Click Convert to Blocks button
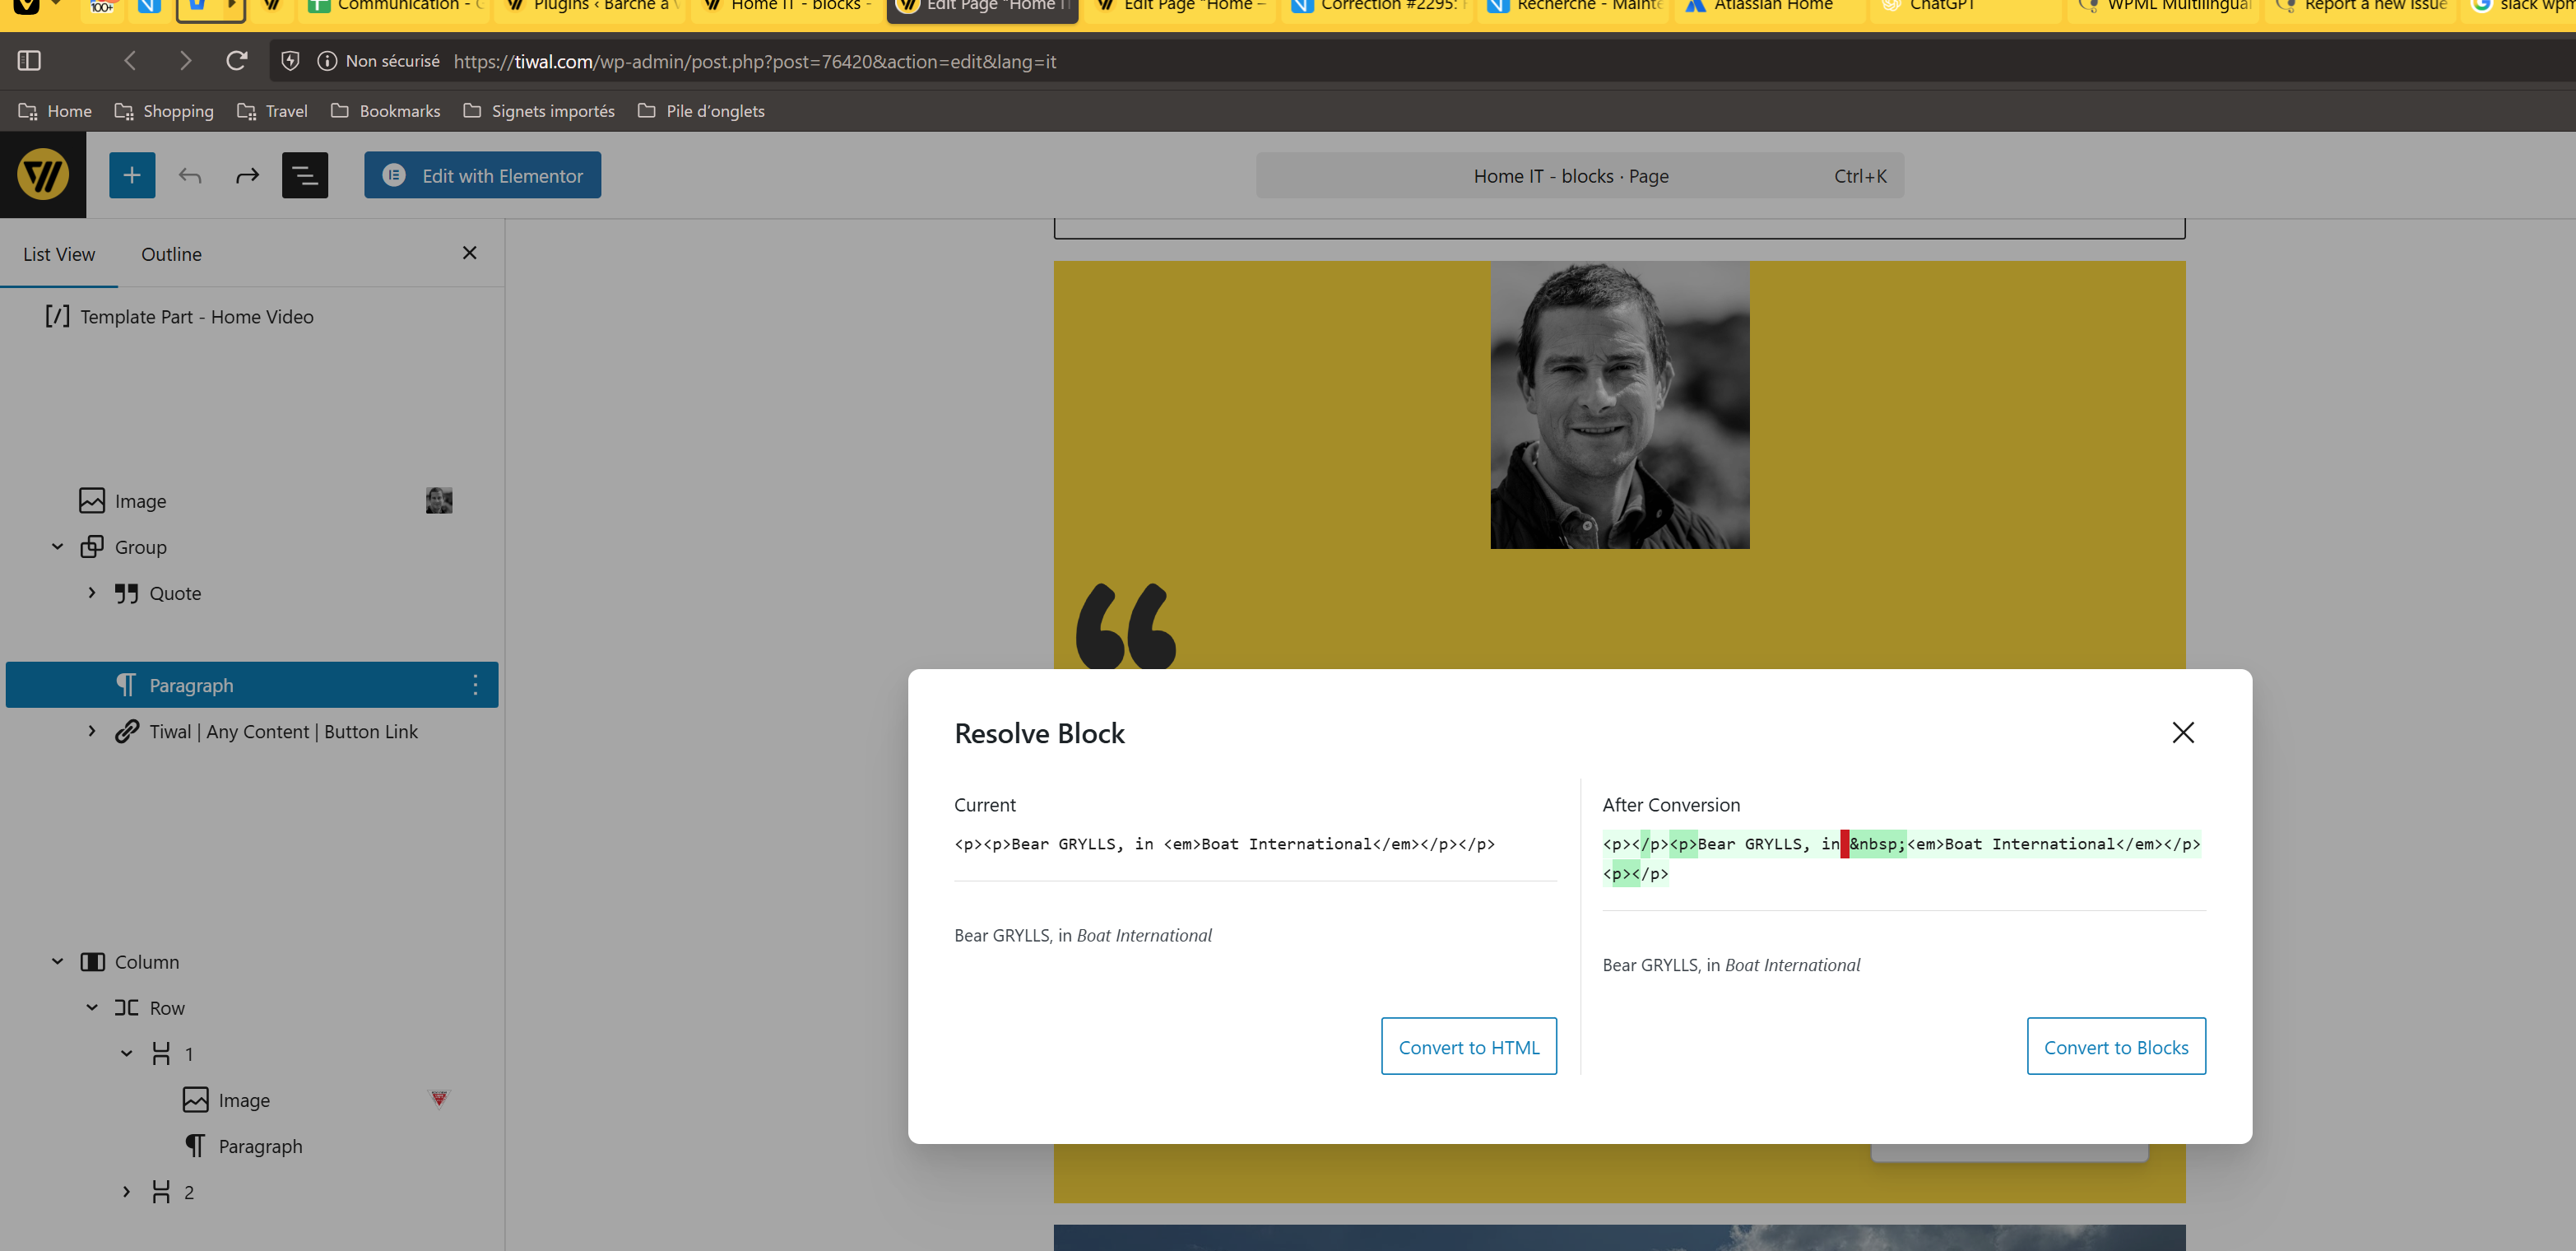The height and width of the screenshot is (1251, 2576). pos(2115,1046)
